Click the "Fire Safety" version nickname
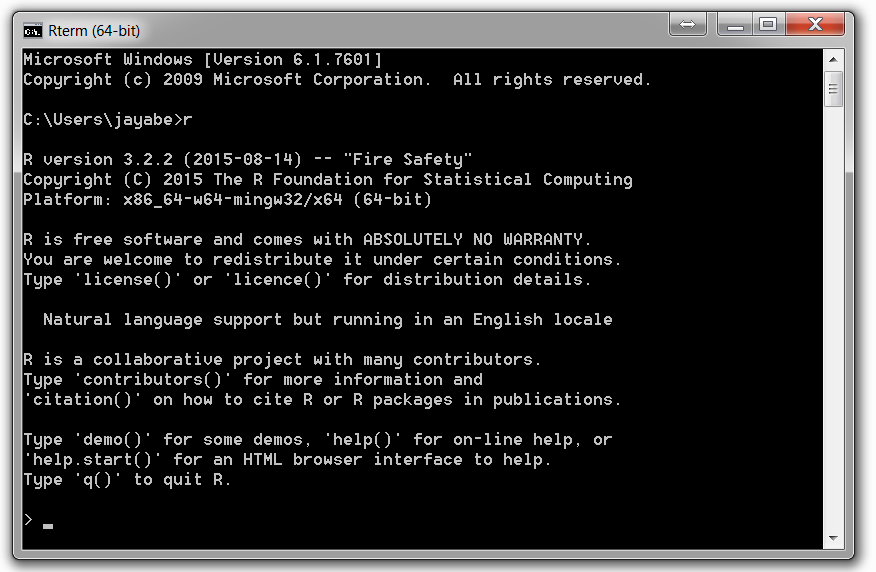 (408, 160)
